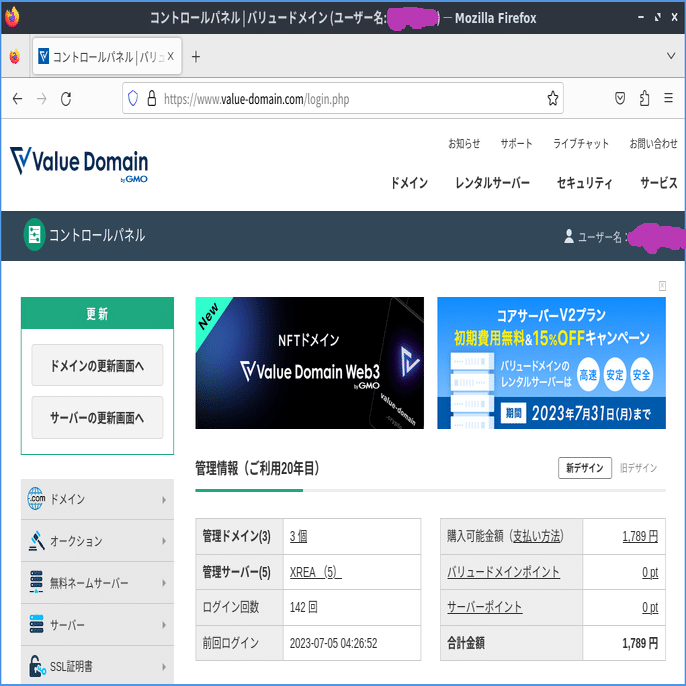Open the お問い合わせ link
Screen dimensions: 686x686
tap(653, 143)
